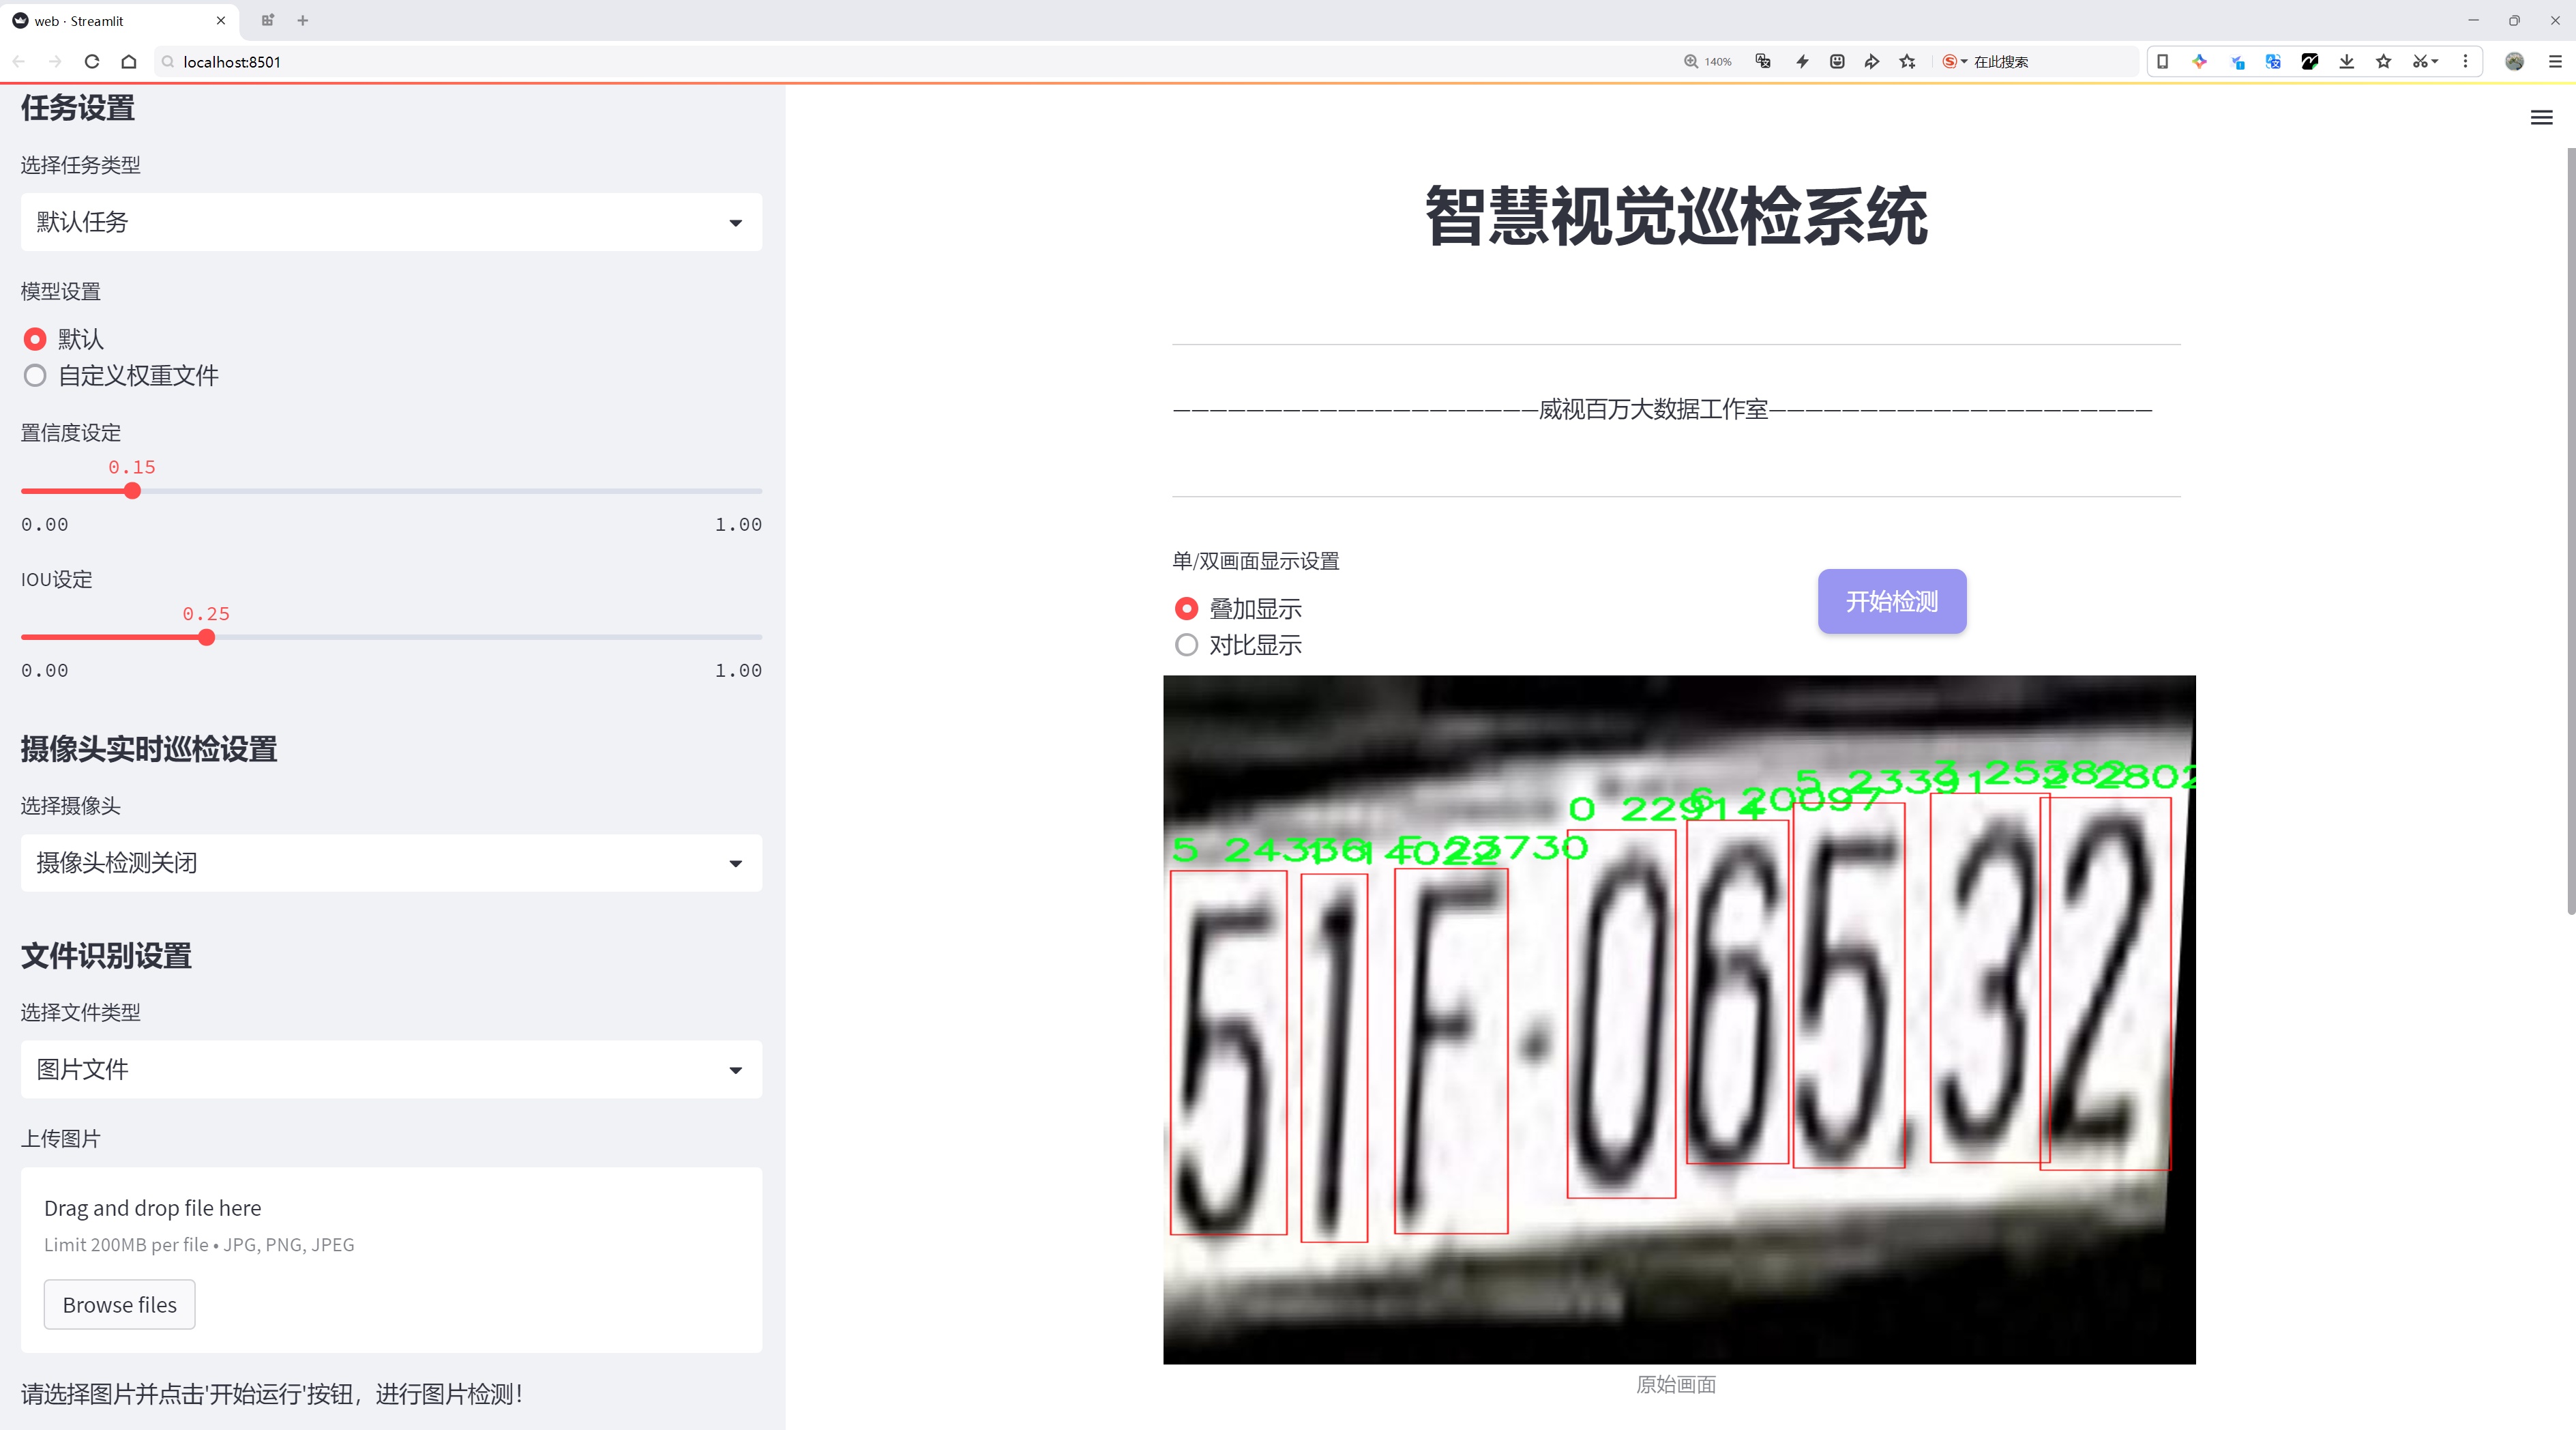Click the drag and drop upload area
Screen dimensions: 2576x1430
pos(391,1260)
